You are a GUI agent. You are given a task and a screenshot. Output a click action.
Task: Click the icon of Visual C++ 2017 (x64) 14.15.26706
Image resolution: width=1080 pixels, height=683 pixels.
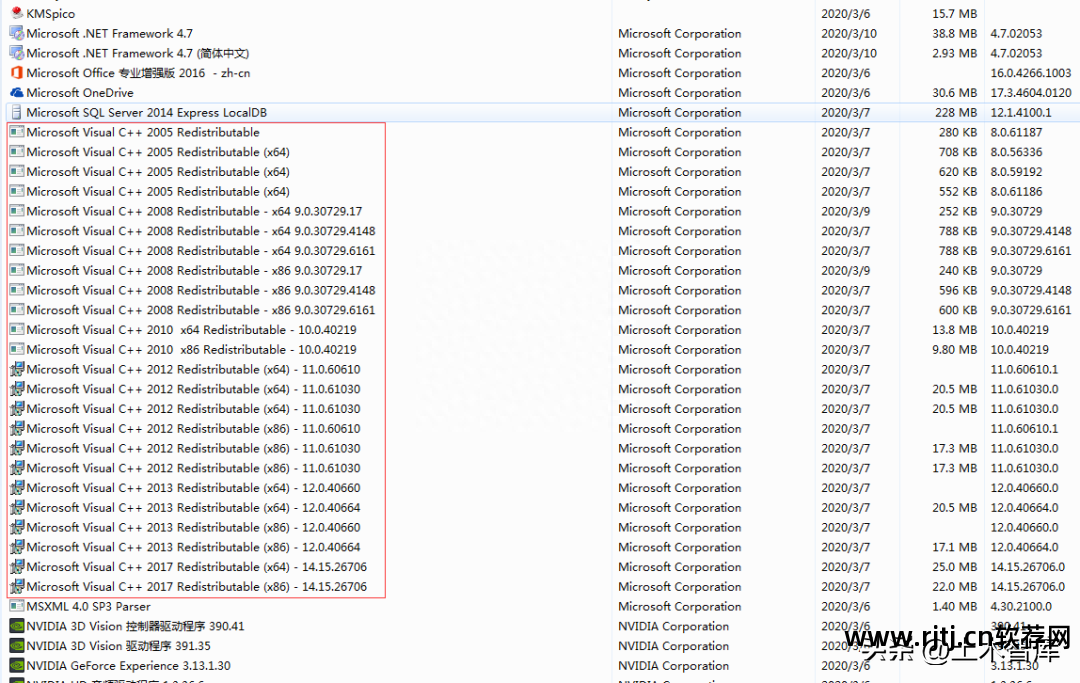tap(17, 567)
